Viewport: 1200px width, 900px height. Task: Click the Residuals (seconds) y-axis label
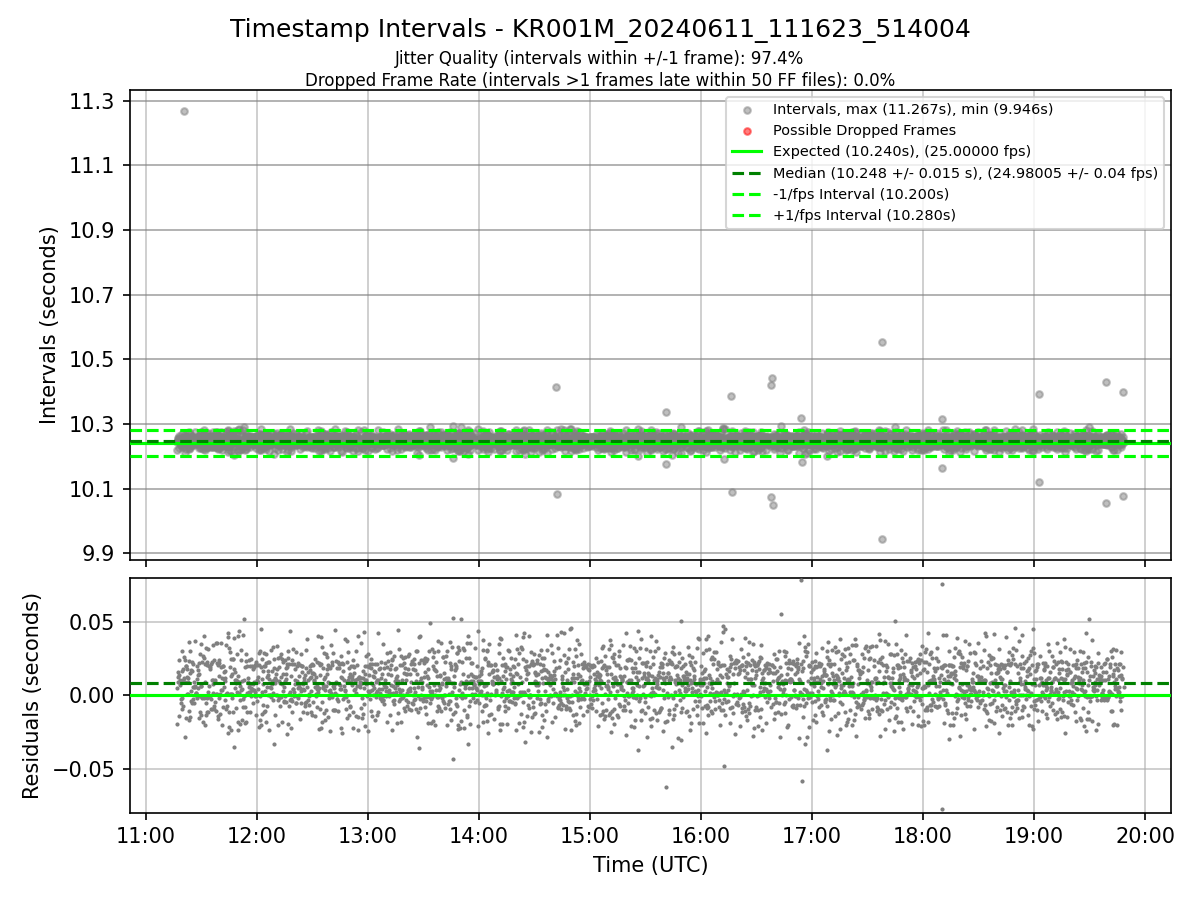click(x=31, y=696)
